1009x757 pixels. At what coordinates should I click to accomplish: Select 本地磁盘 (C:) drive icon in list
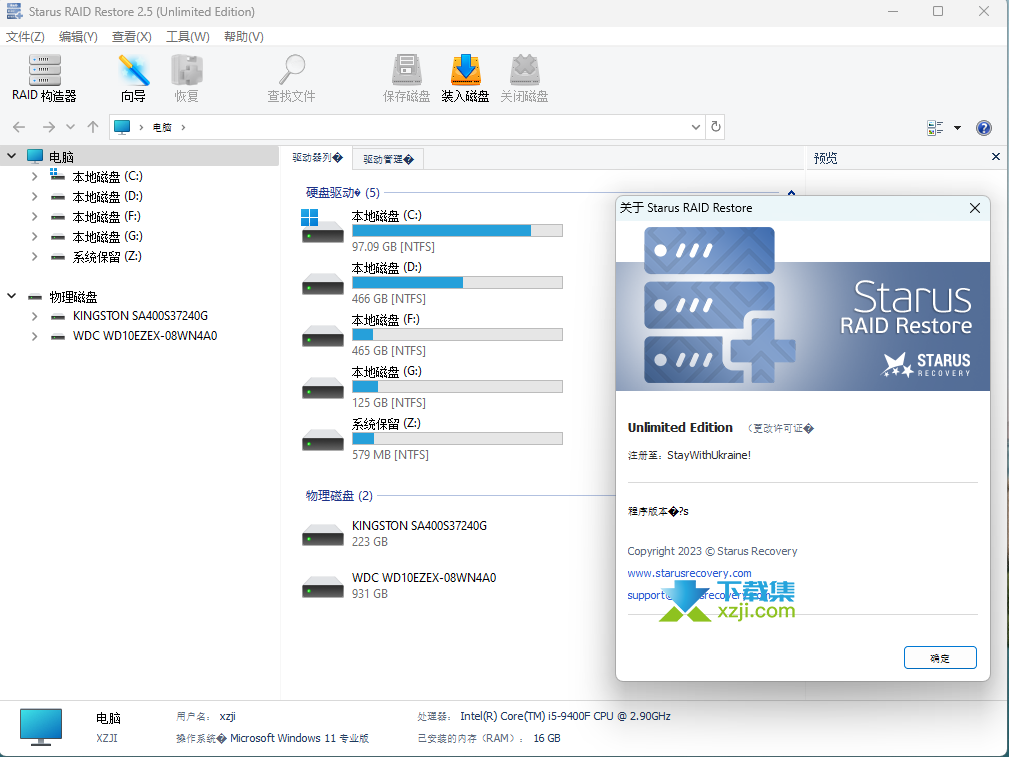(322, 227)
